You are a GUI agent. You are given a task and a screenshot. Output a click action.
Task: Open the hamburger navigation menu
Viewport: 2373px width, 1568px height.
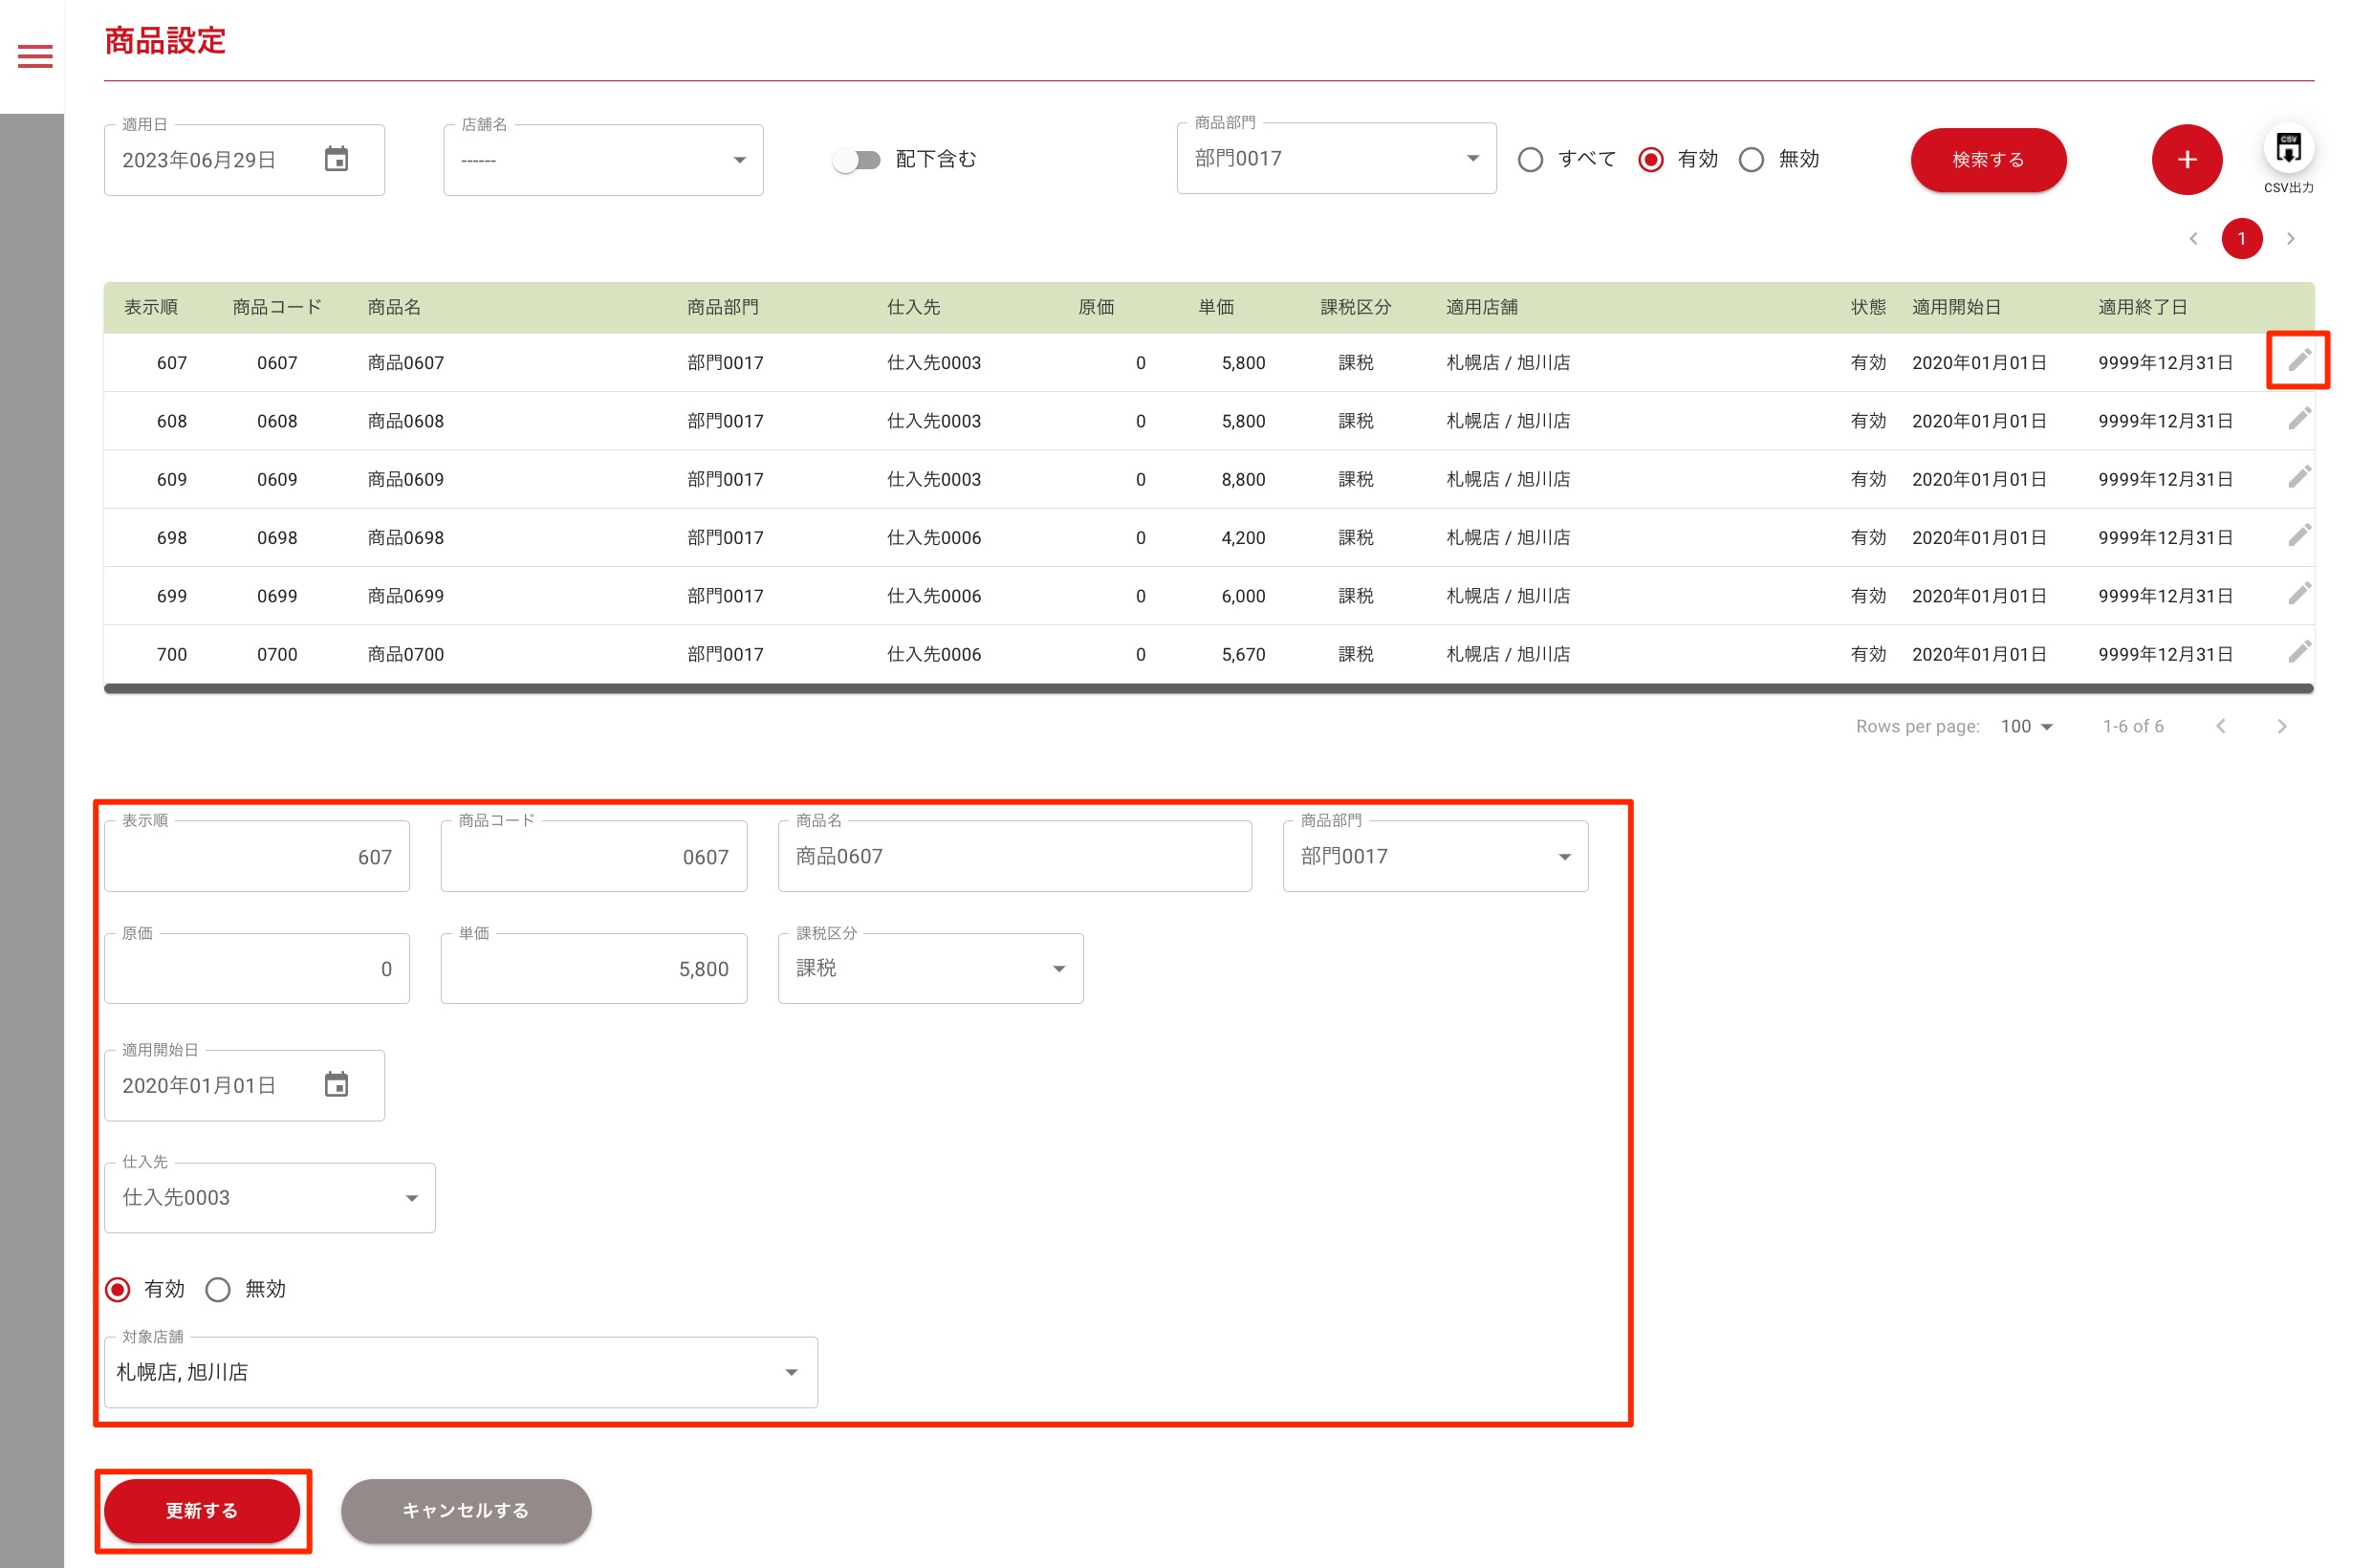click(x=35, y=56)
